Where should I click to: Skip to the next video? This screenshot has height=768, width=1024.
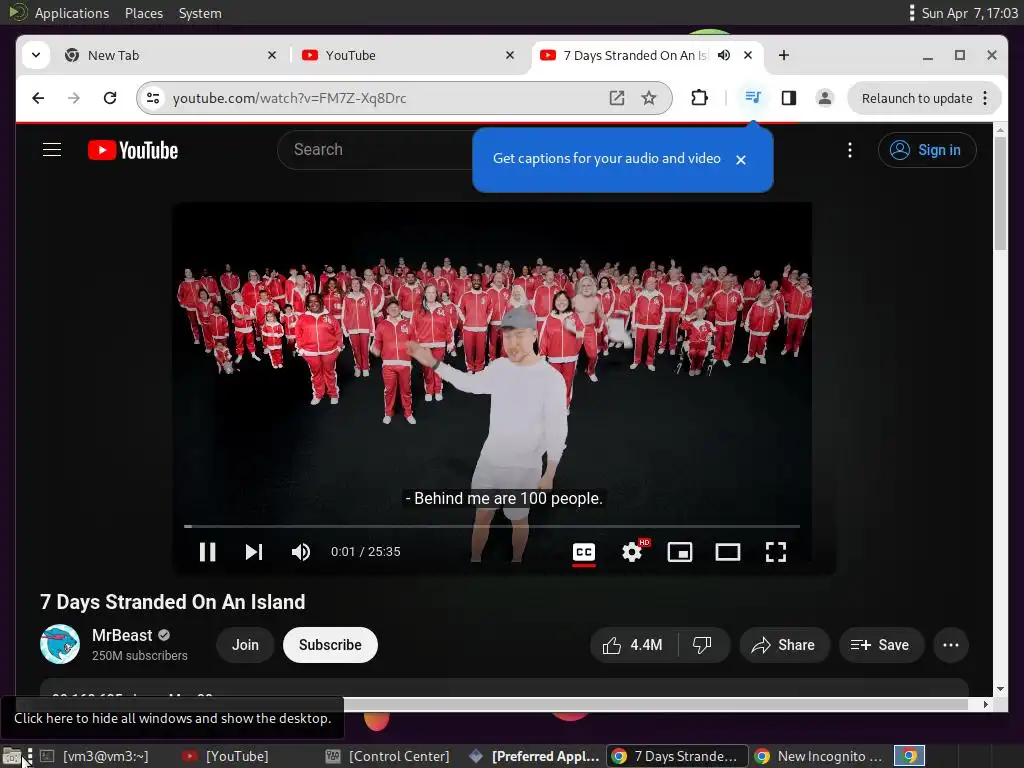click(x=254, y=552)
